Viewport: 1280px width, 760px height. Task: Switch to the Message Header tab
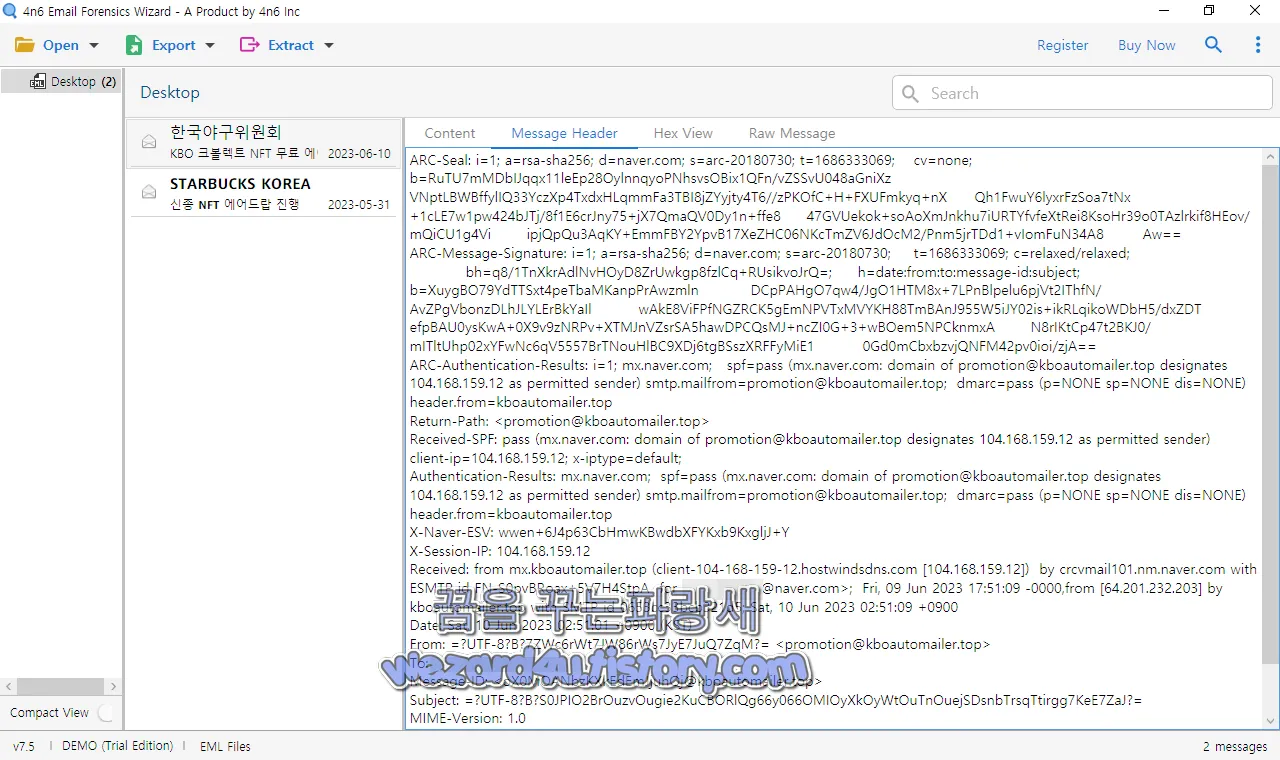[564, 133]
